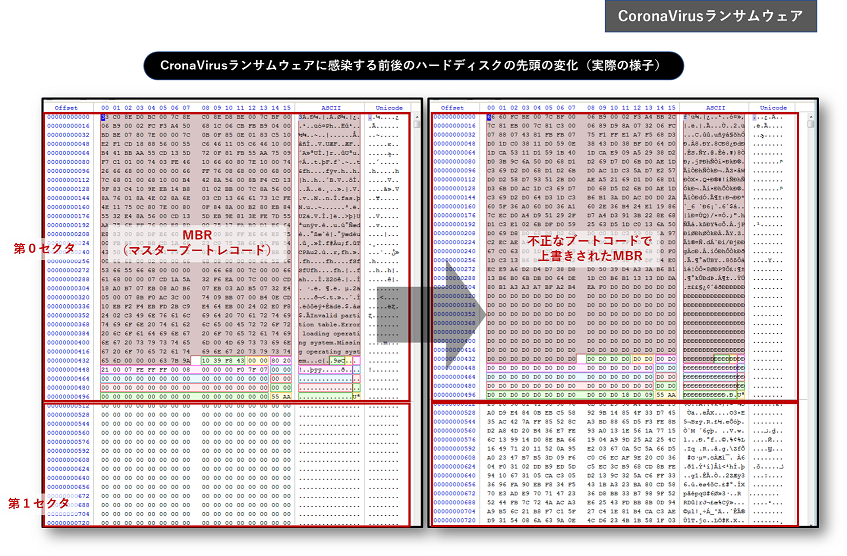Screen dimensions: 847x556
Task: Select offset 00000000112 in the right hex view
Action: (x=455, y=179)
